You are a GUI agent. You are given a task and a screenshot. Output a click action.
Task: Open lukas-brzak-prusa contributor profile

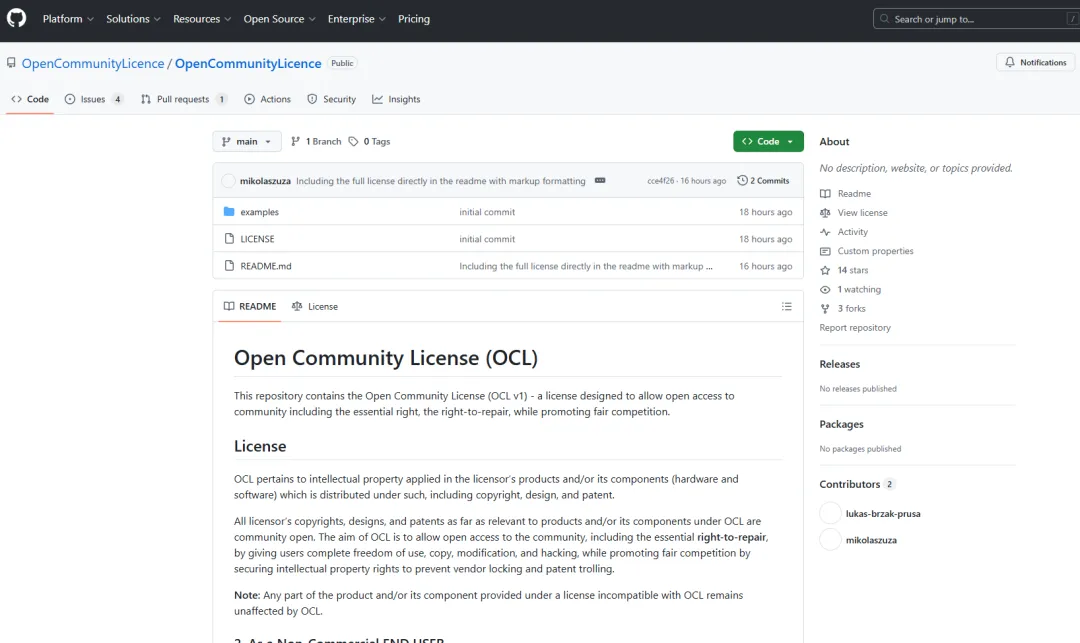[x=883, y=514]
